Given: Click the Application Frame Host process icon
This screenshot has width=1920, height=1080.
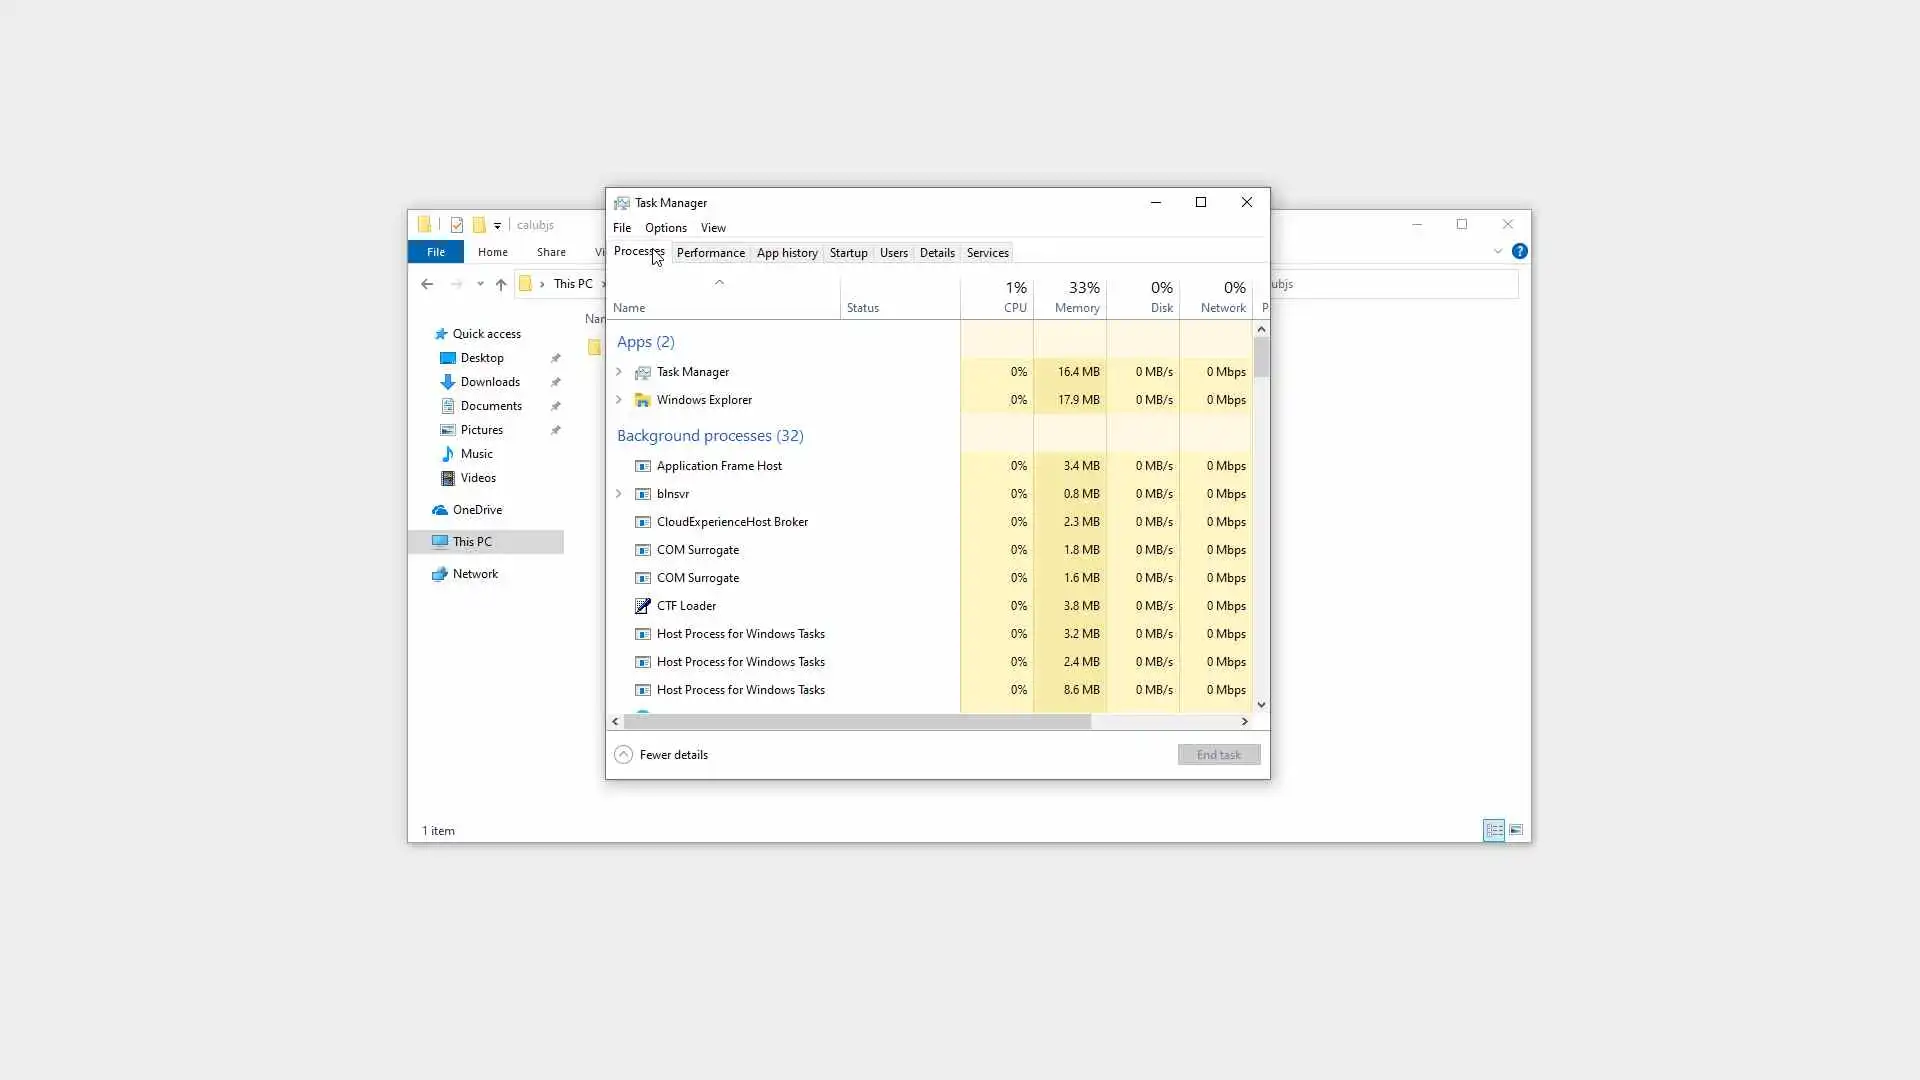Looking at the screenshot, I should pyautogui.click(x=643, y=466).
